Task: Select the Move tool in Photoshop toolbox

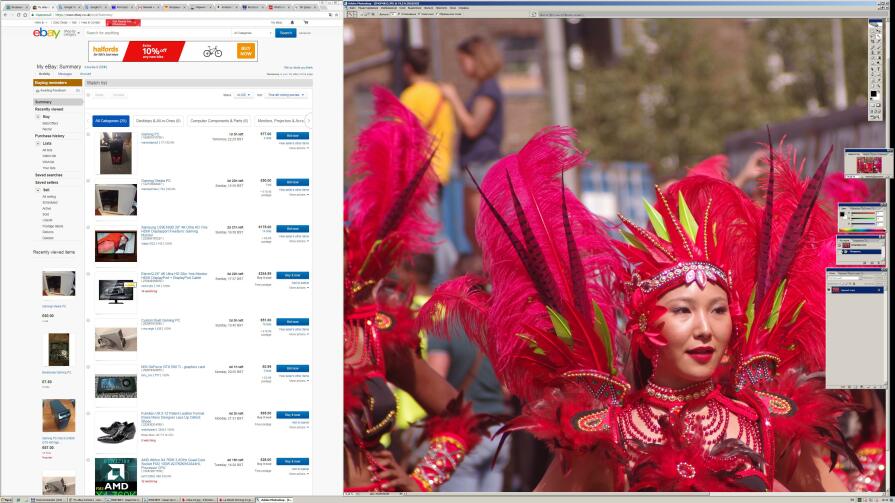Action: point(878,31)
